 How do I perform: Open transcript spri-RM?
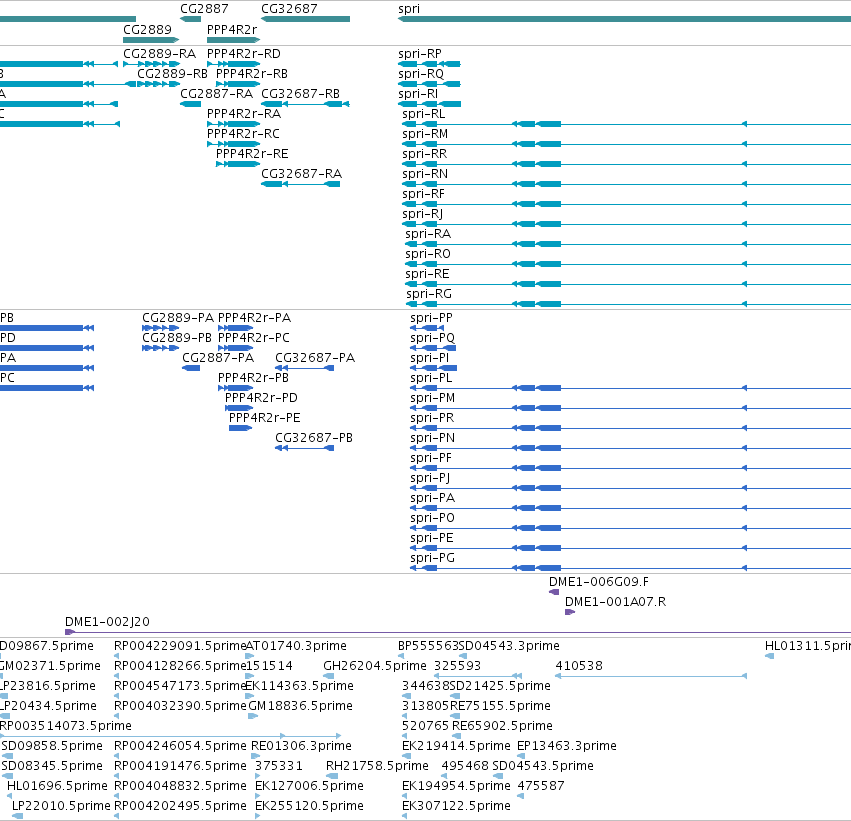click(425, 134)
